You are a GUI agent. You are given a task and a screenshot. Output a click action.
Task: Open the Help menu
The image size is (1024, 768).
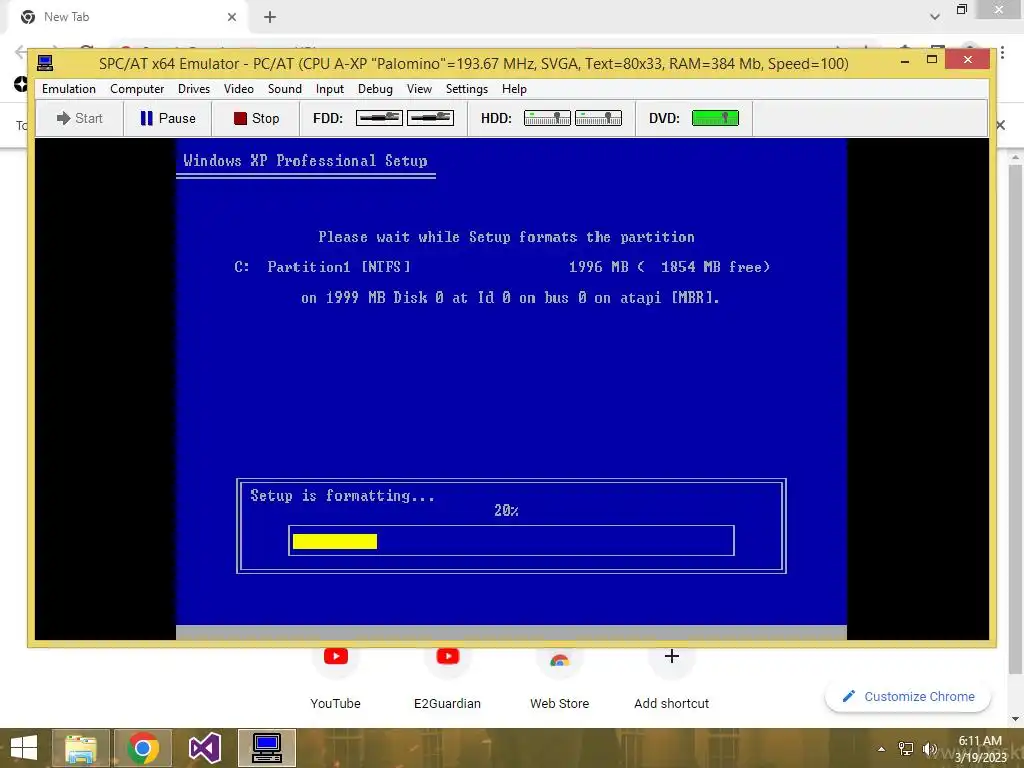coord(514,89)
